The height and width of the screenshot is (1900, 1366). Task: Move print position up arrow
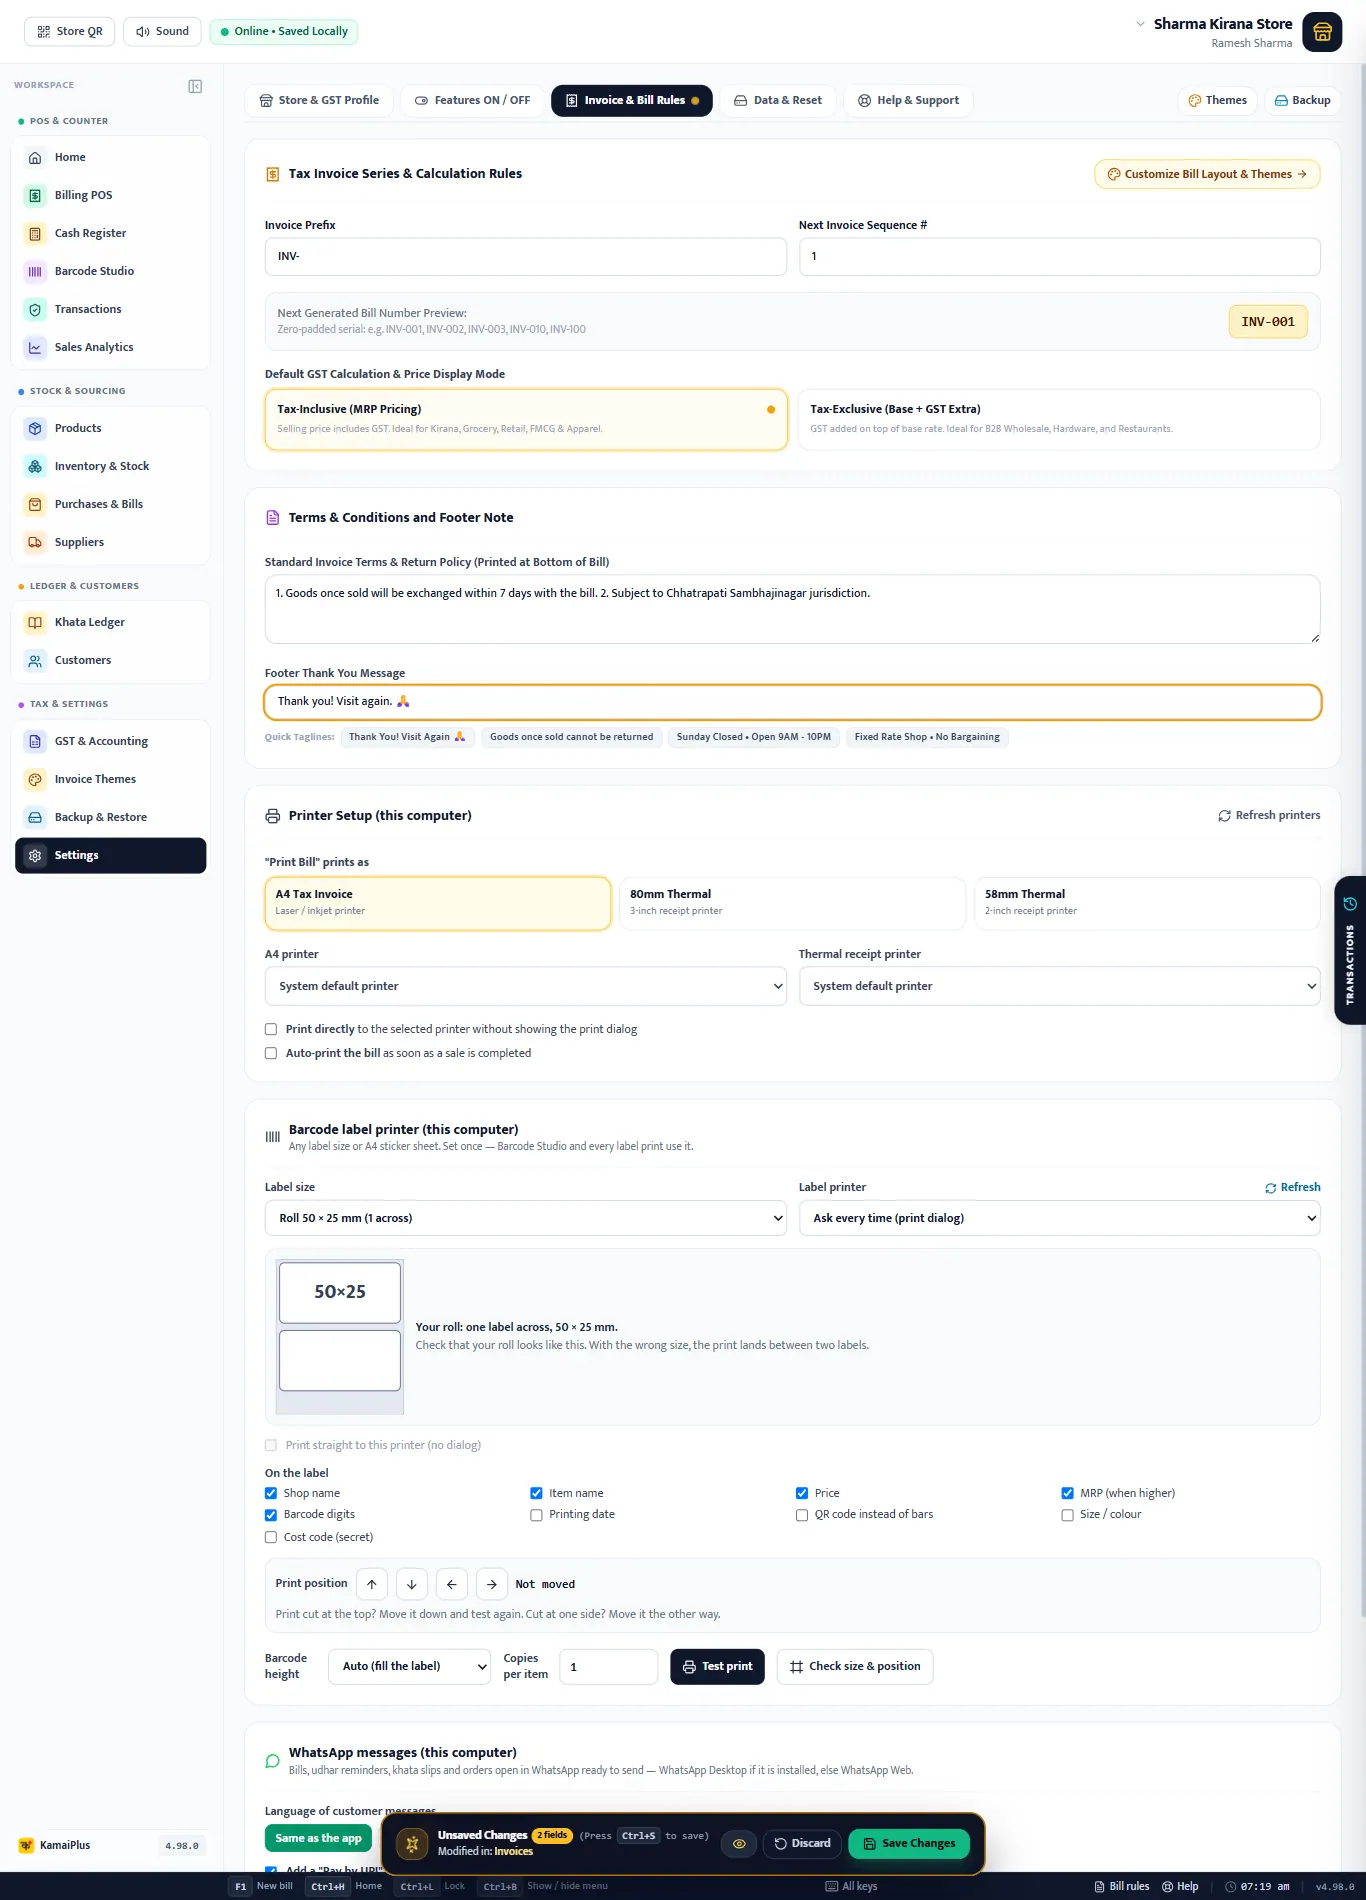pyautogui.click(x=372, y=1584)
